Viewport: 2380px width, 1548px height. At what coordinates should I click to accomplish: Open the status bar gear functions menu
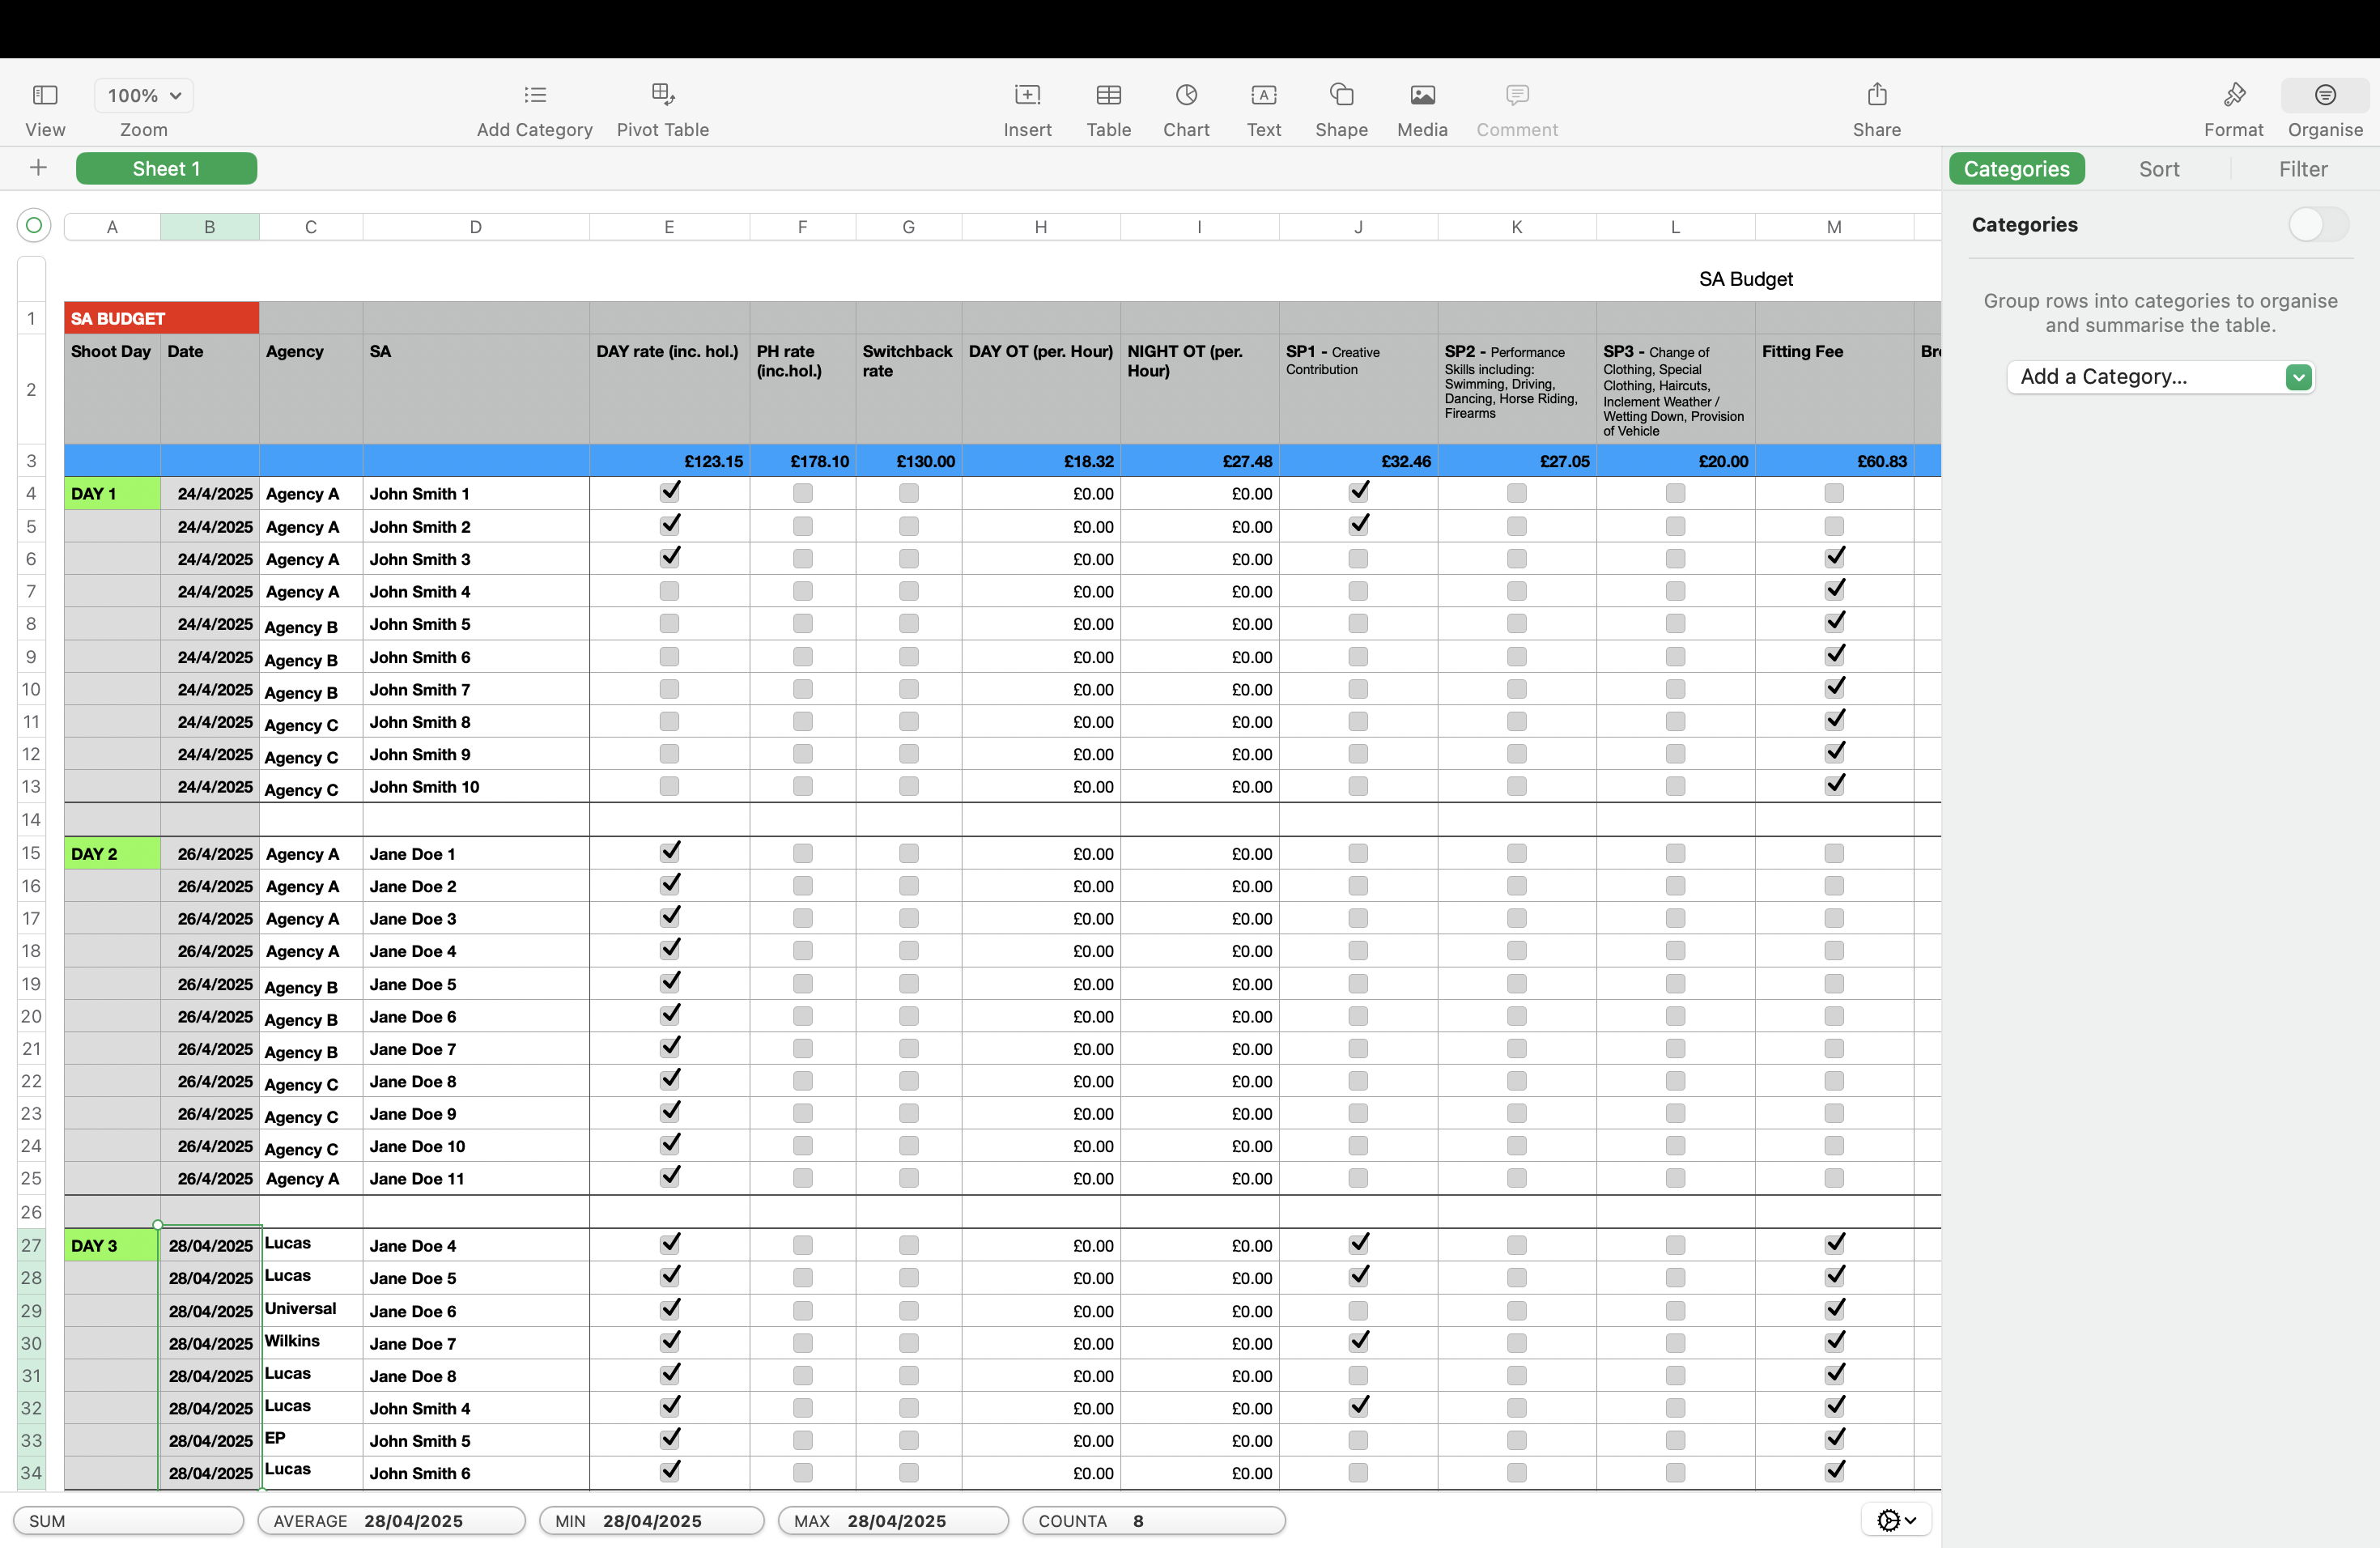(x=1895, y=1520)
